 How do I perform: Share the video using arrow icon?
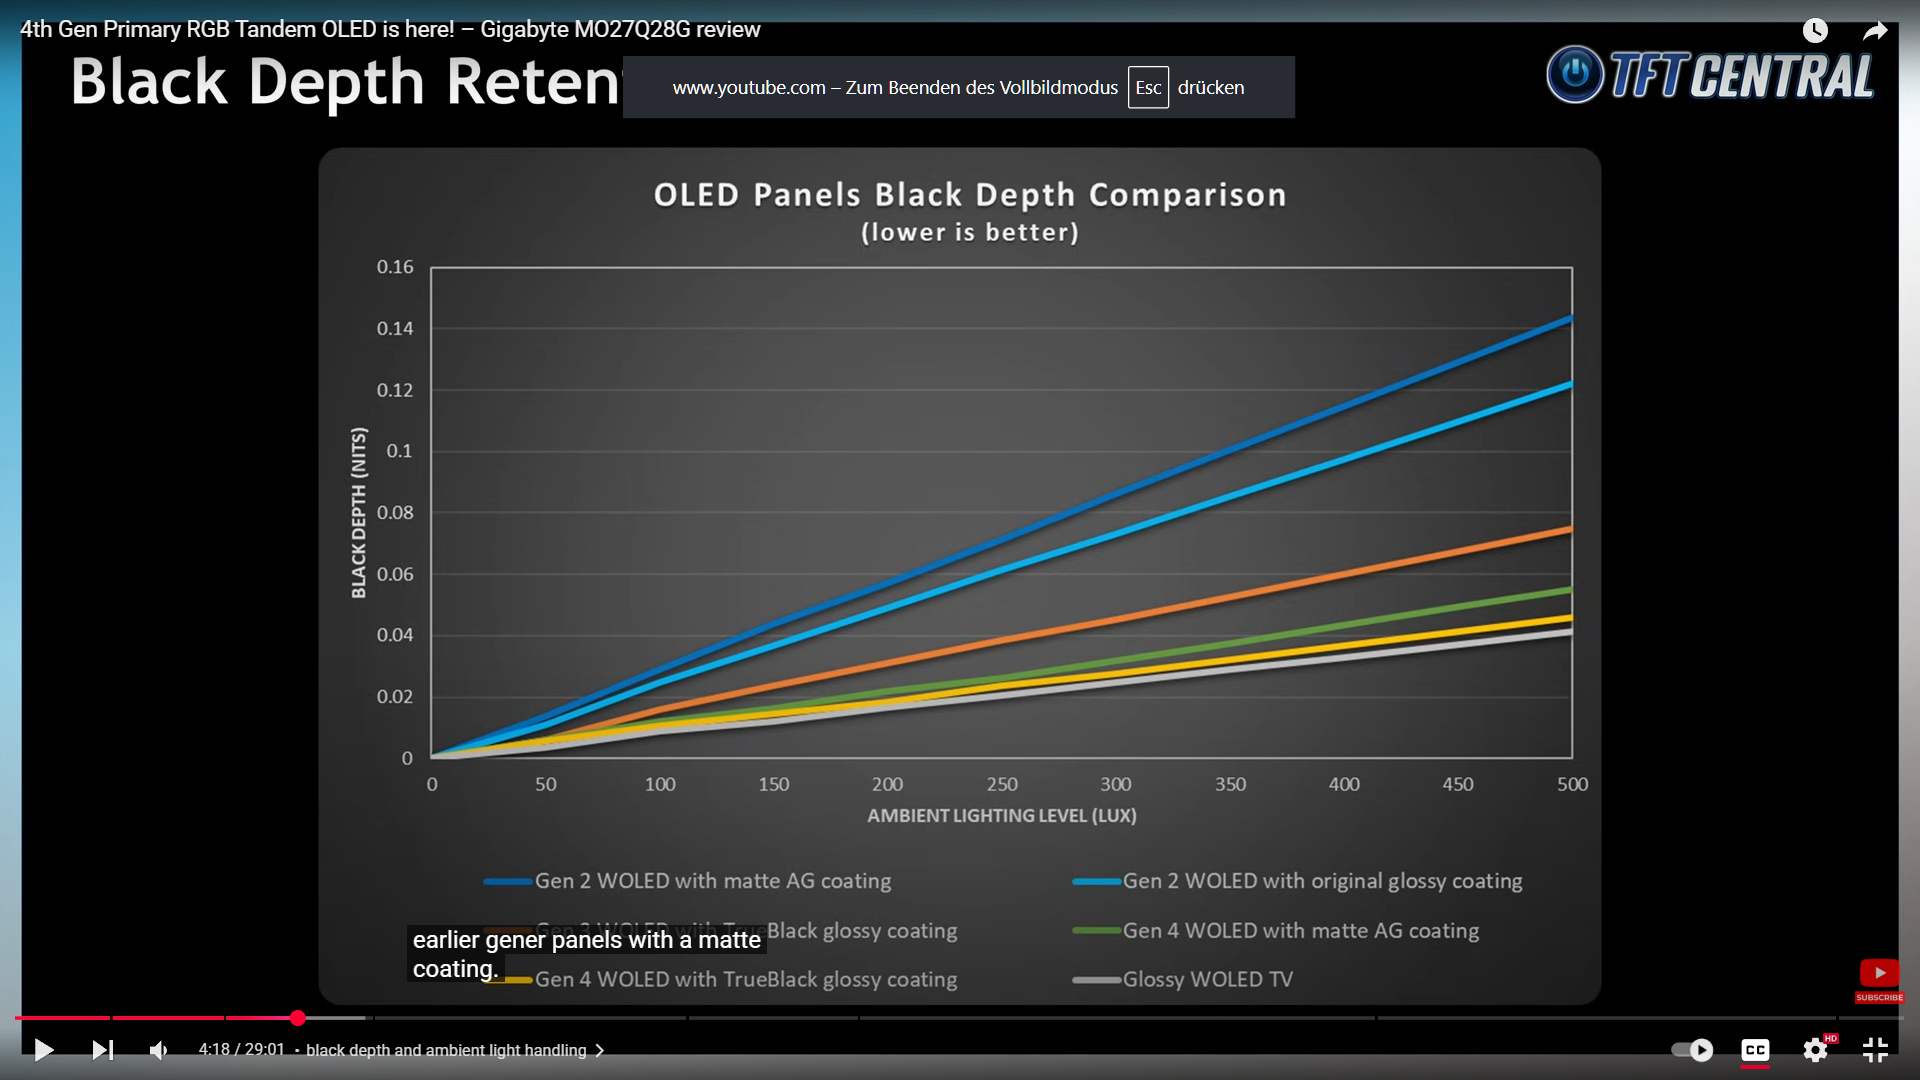coord(1875,31)
